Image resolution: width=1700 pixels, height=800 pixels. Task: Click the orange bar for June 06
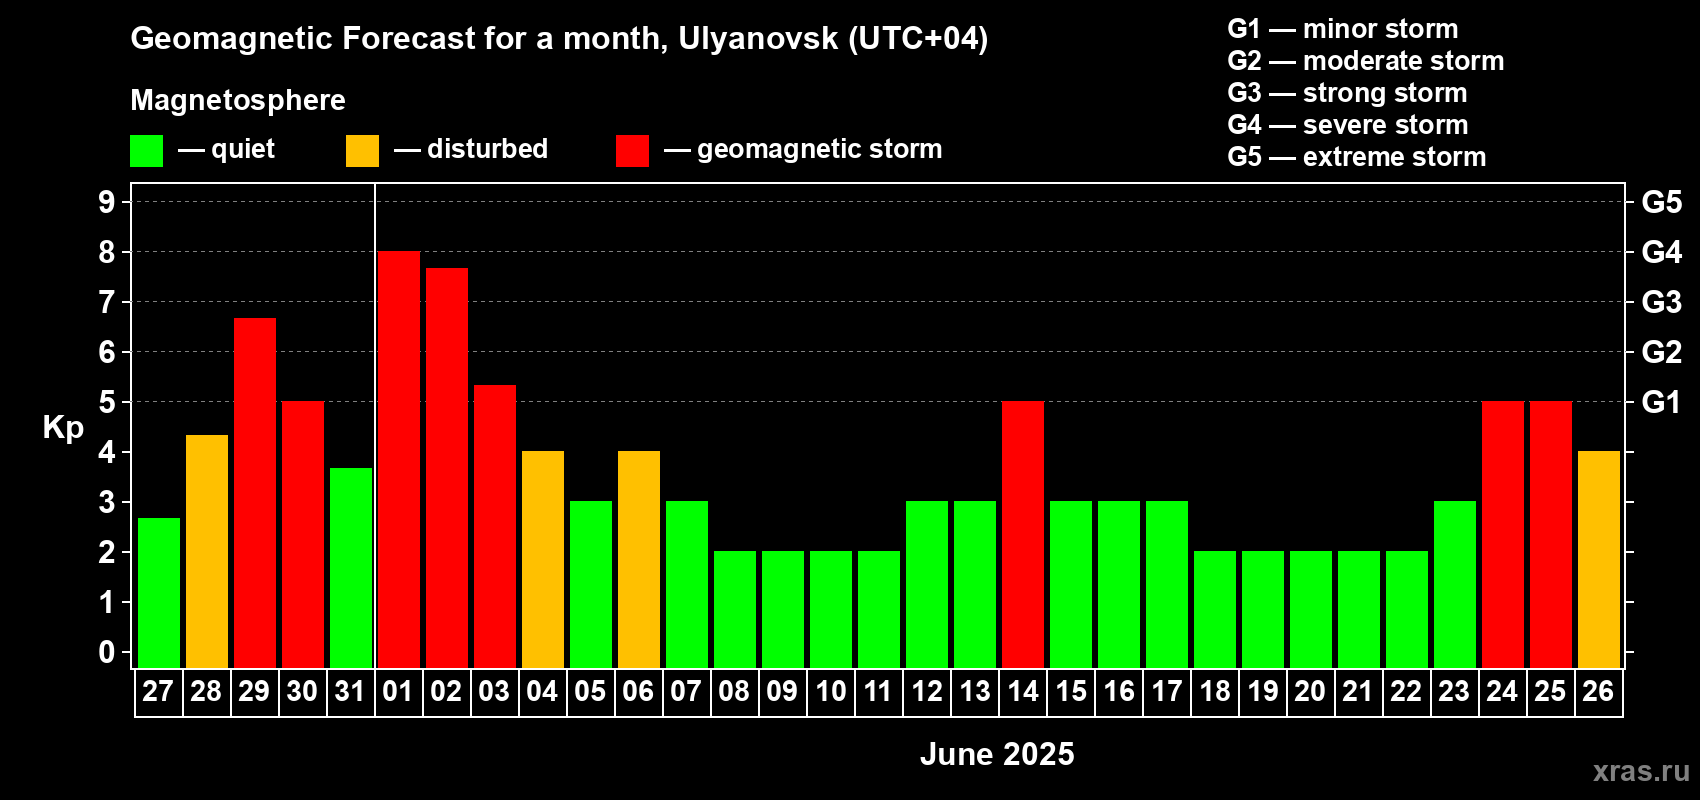(639, 560)
